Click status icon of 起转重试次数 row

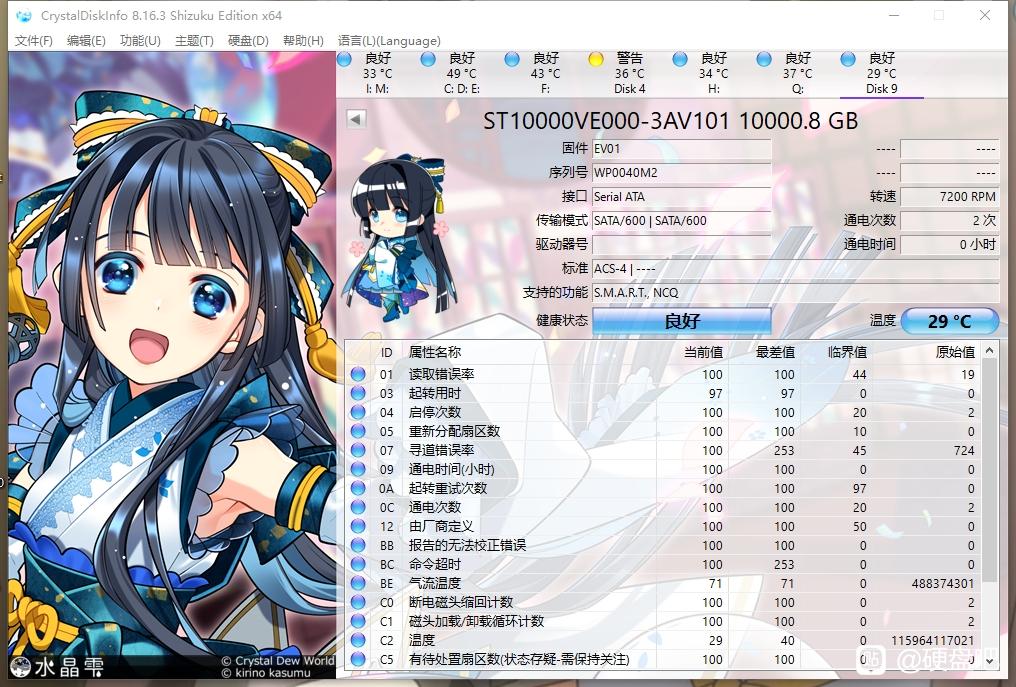[358, 488]
